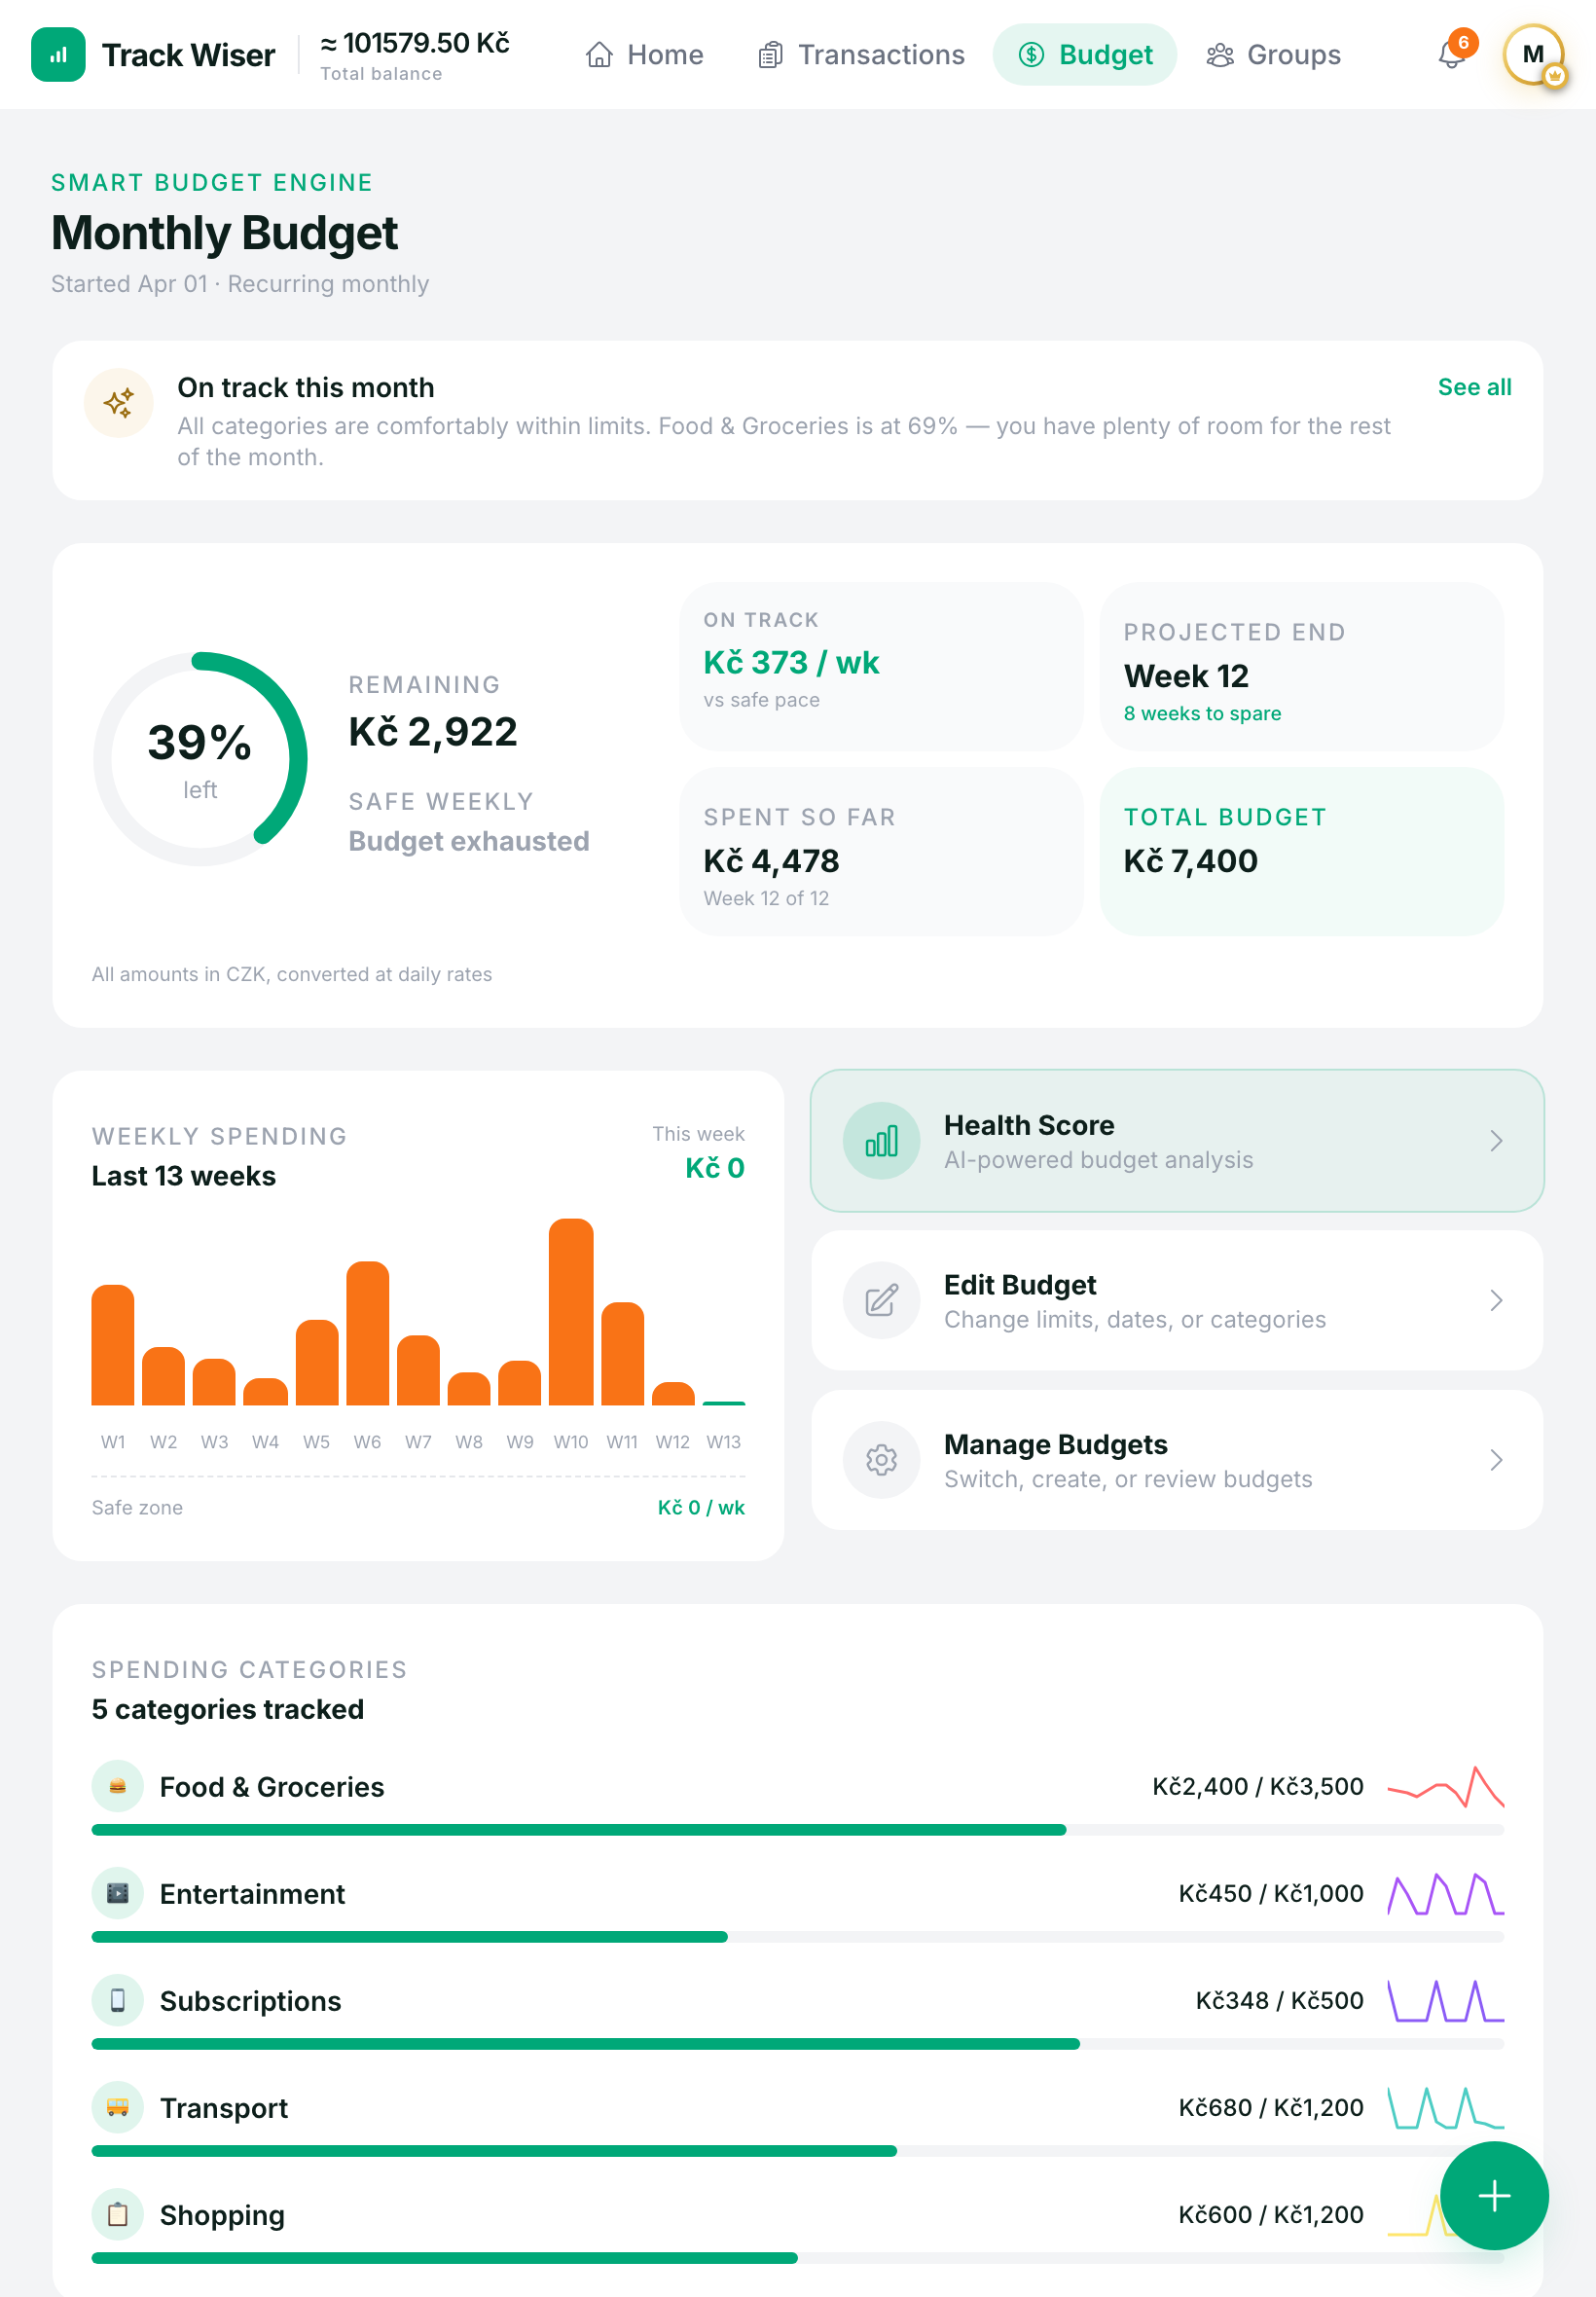Expand the Manage Budgets chevron

coord(1496,1460)
